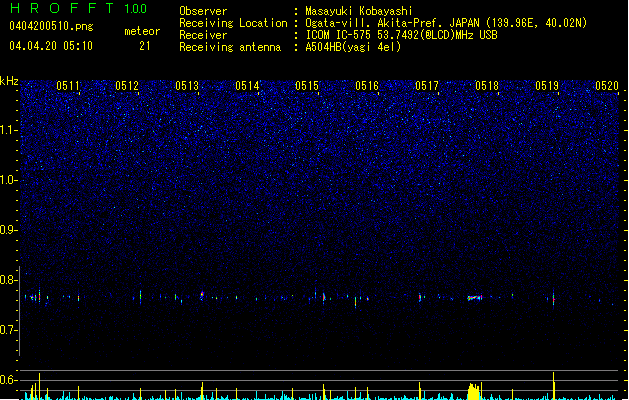Viewport: 629px width, 400px height.
Task: Click the 'Receiving Location' label
Action: pos(233,23)
